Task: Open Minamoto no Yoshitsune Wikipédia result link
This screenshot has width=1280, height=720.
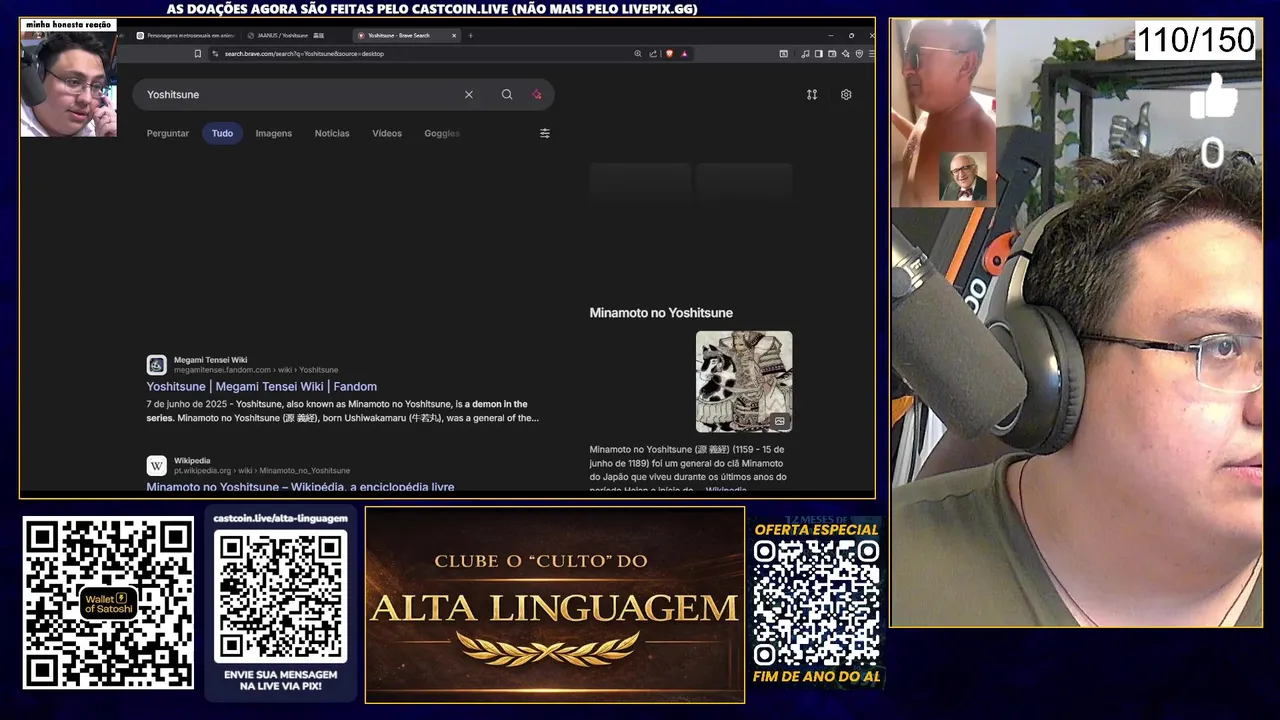Action: pos(300,487)
